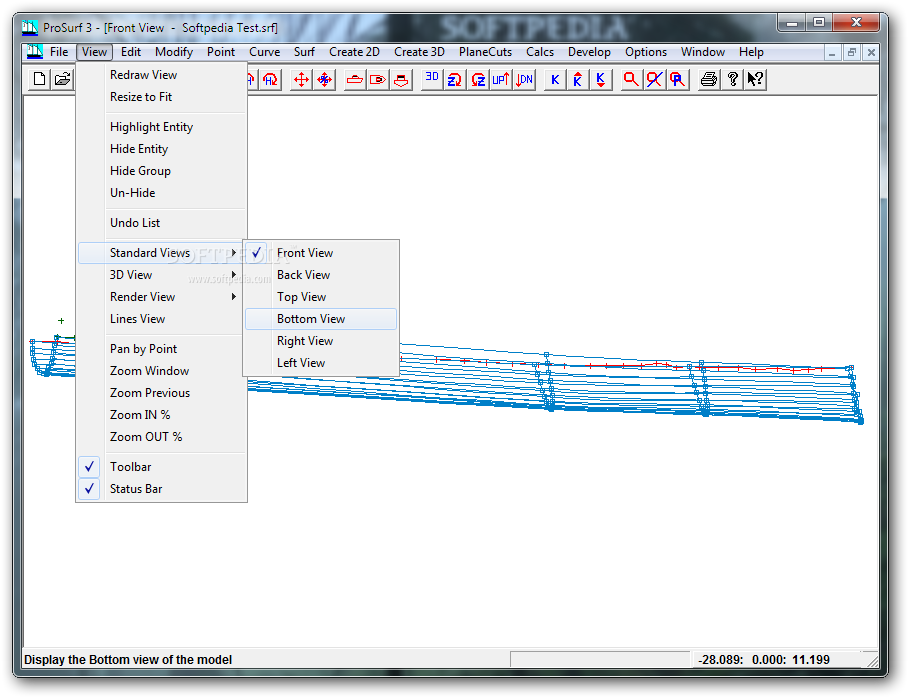The width and height of the screenshot is (909, 698).
Task: Click the DN arrow tilt icon
Action: [524, 79]
